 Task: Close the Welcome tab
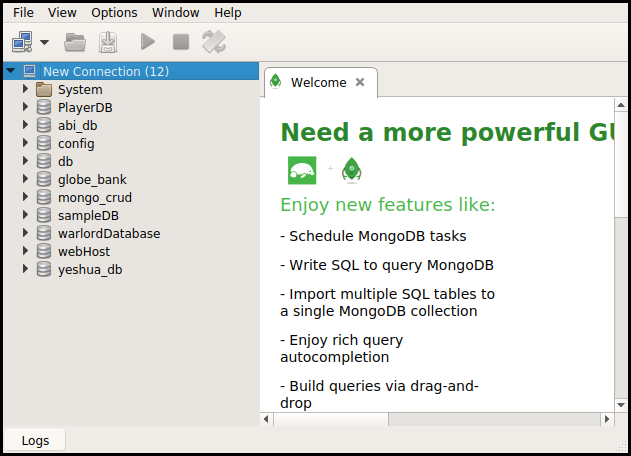[360, 82]
